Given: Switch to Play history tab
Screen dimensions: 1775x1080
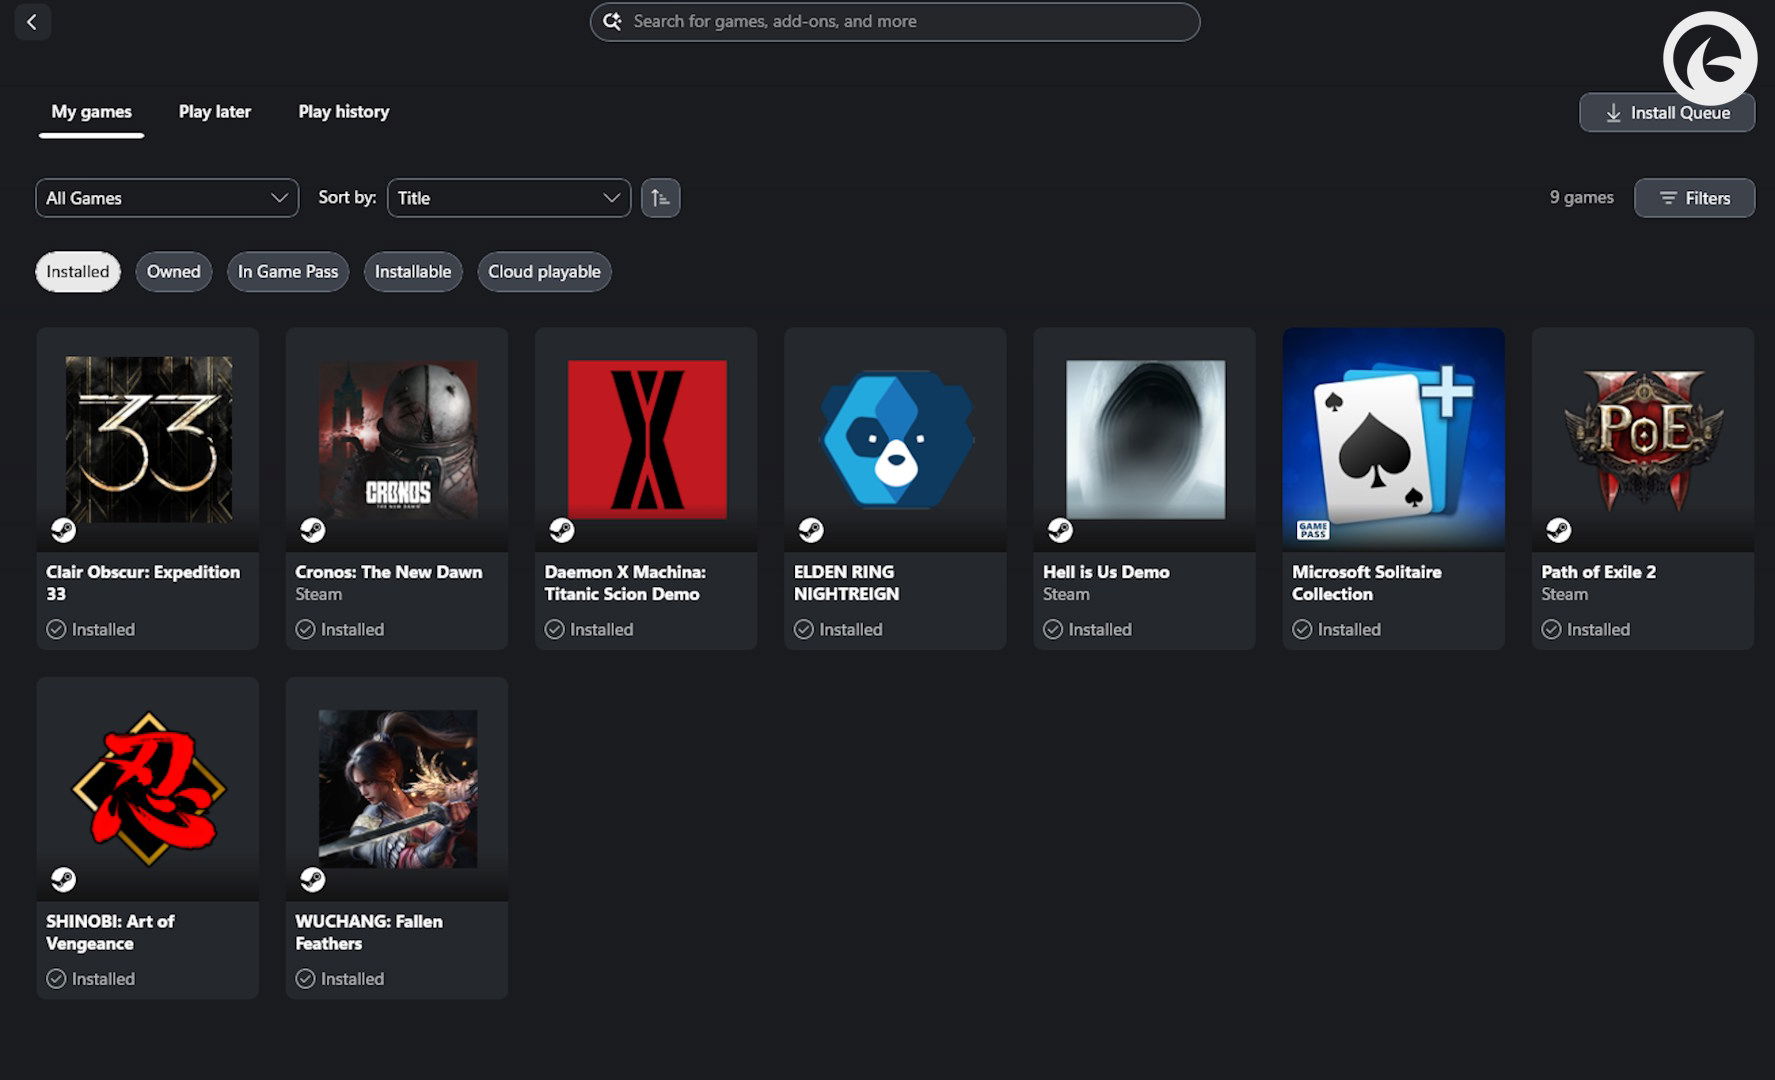Looking at the screenshot, I should pos(344,112).
